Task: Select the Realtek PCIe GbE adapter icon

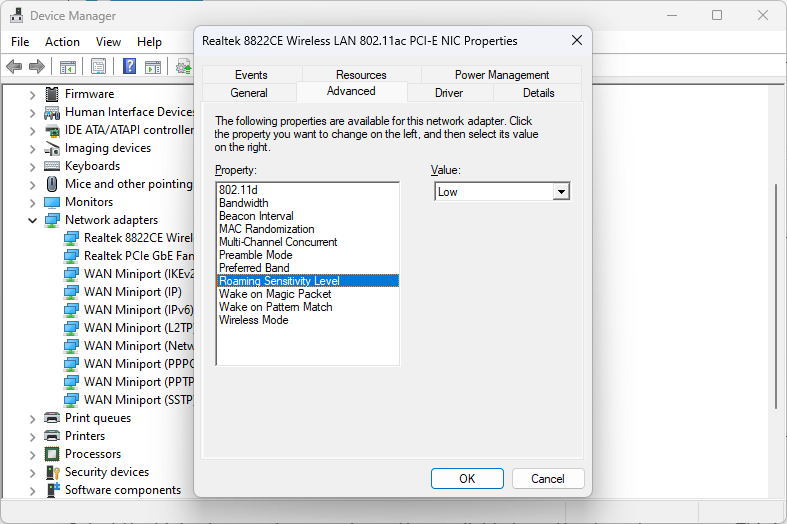Action: (71, 256)
